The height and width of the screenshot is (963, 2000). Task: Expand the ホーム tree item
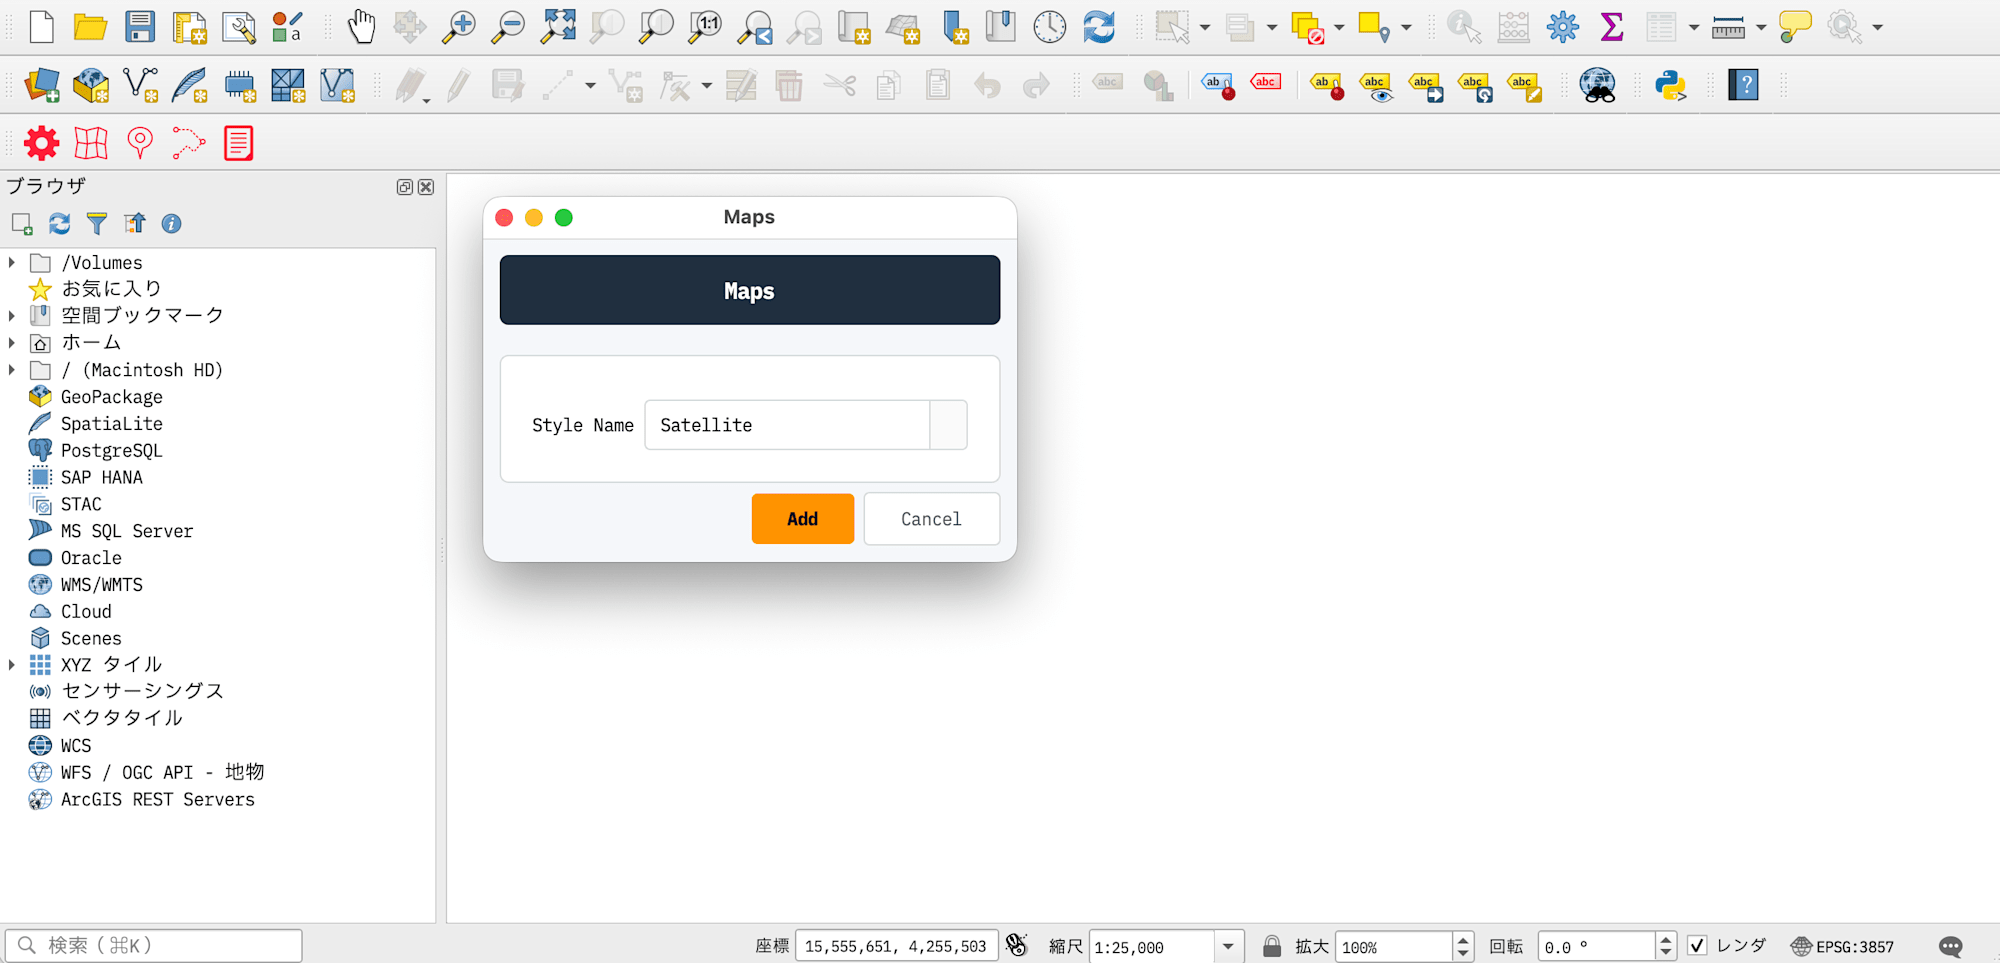12,343
